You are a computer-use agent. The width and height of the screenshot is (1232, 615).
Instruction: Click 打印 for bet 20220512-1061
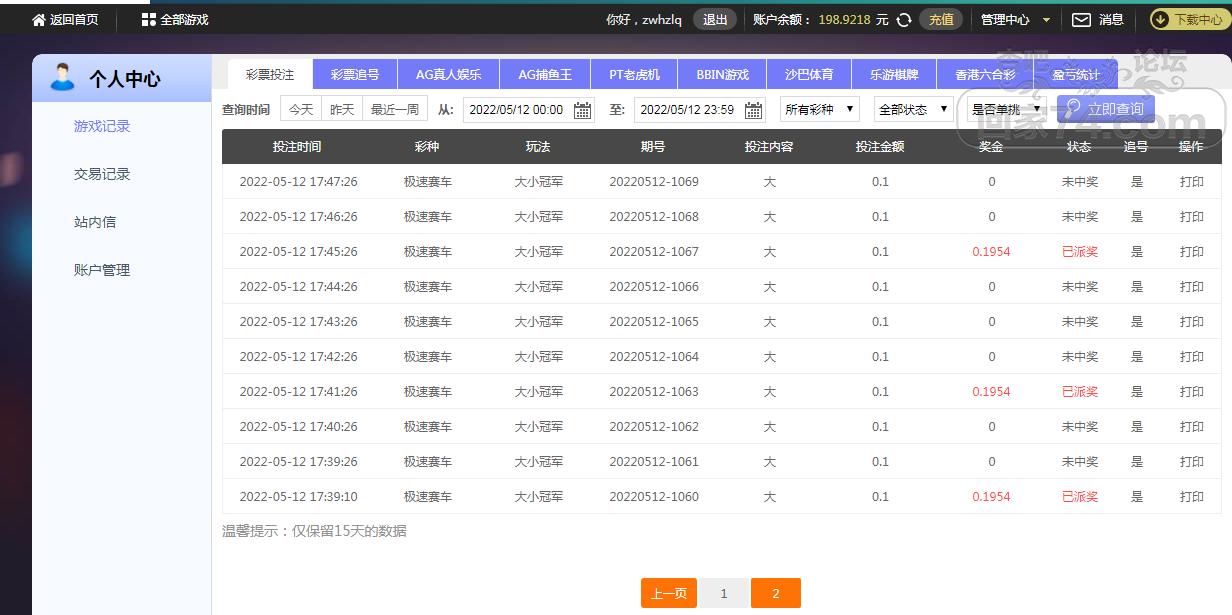(1191, 462)
